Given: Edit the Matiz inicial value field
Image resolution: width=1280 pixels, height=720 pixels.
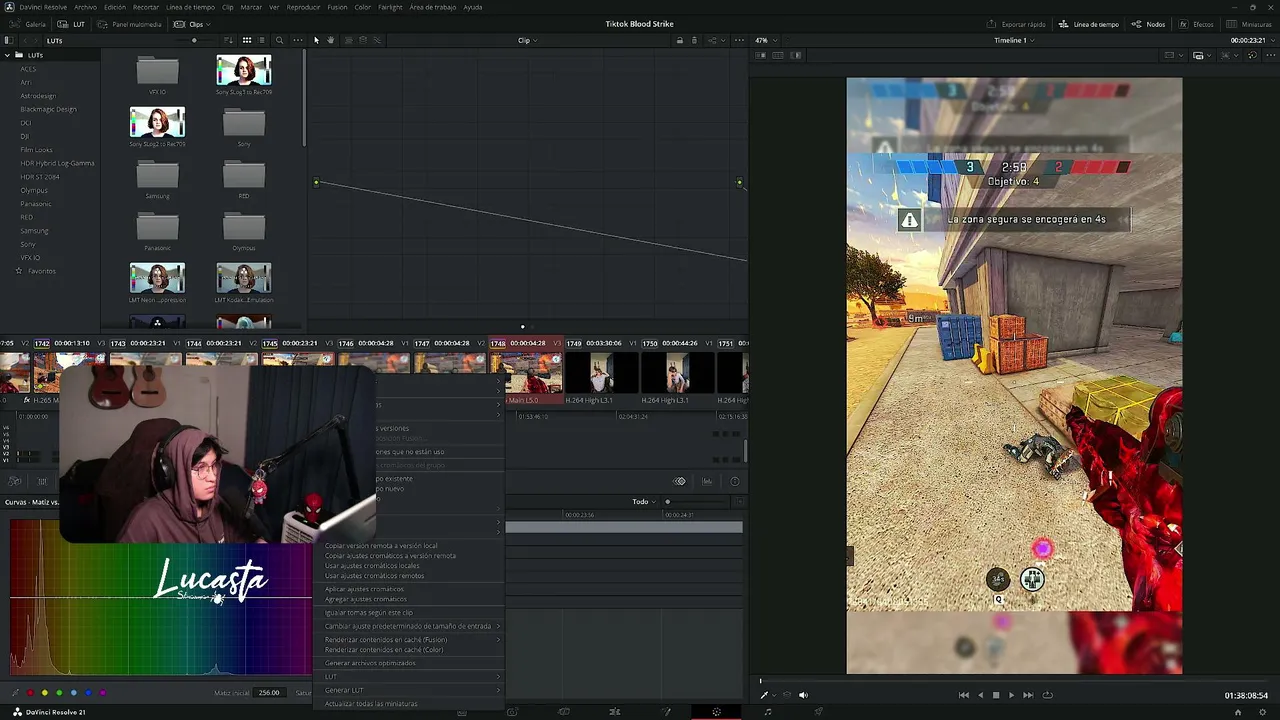Looking at the screenshot, I should coord(269,692).
